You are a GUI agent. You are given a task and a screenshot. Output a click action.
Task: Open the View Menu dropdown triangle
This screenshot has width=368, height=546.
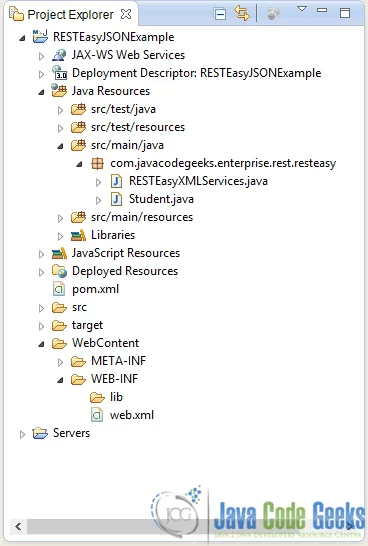click(x=302, y=9)
